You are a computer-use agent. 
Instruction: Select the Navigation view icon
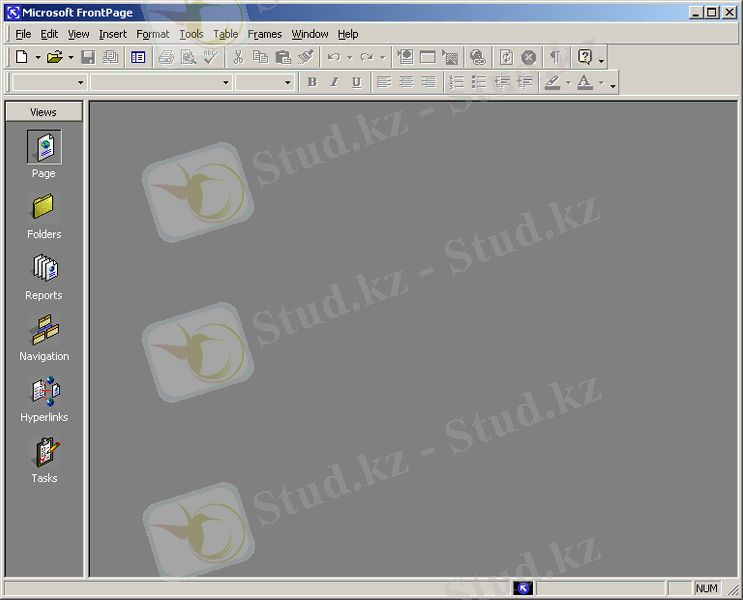(43, 331)
